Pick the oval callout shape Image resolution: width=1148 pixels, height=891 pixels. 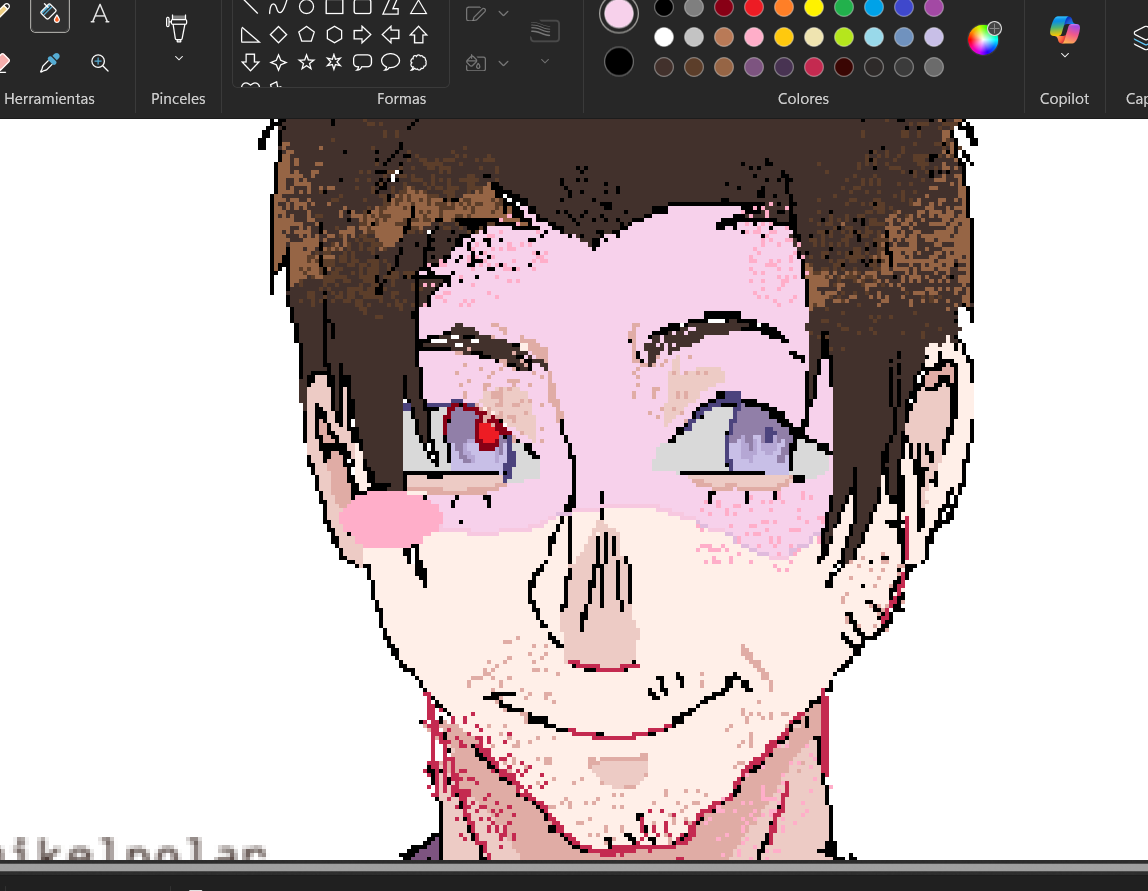click(390, 62)
